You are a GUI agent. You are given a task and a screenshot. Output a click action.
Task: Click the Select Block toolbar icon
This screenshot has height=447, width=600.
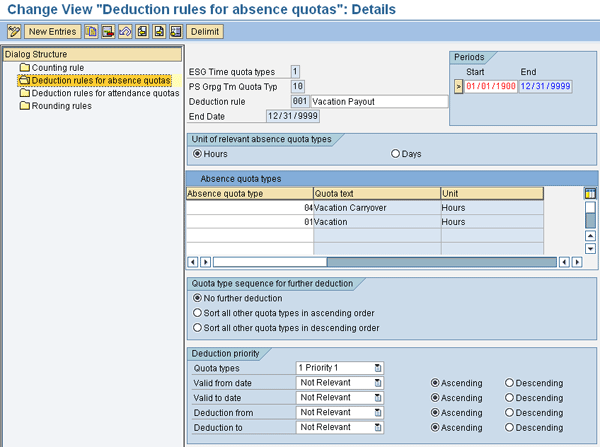(158, 32)
